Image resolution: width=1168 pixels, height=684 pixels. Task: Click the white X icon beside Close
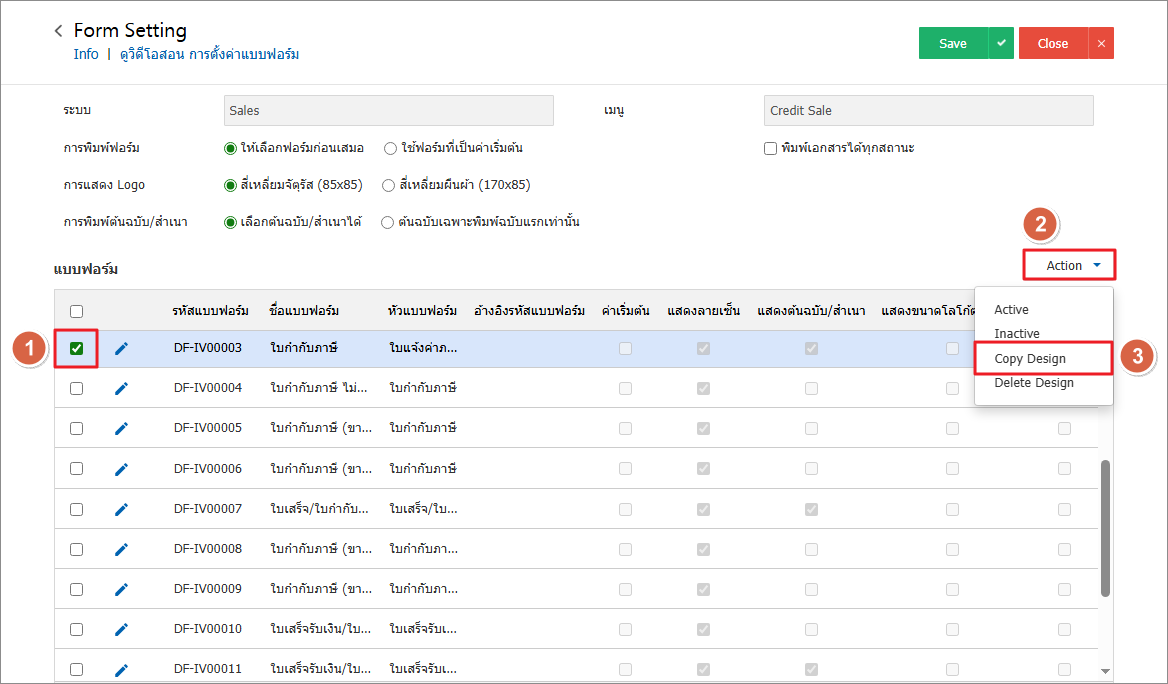coord(1101,43)
